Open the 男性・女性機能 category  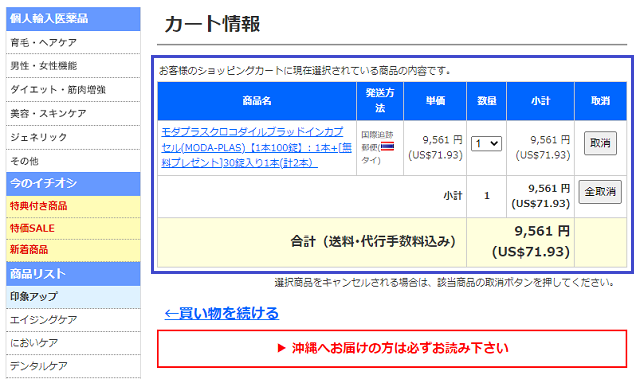[x=73, y=66]
